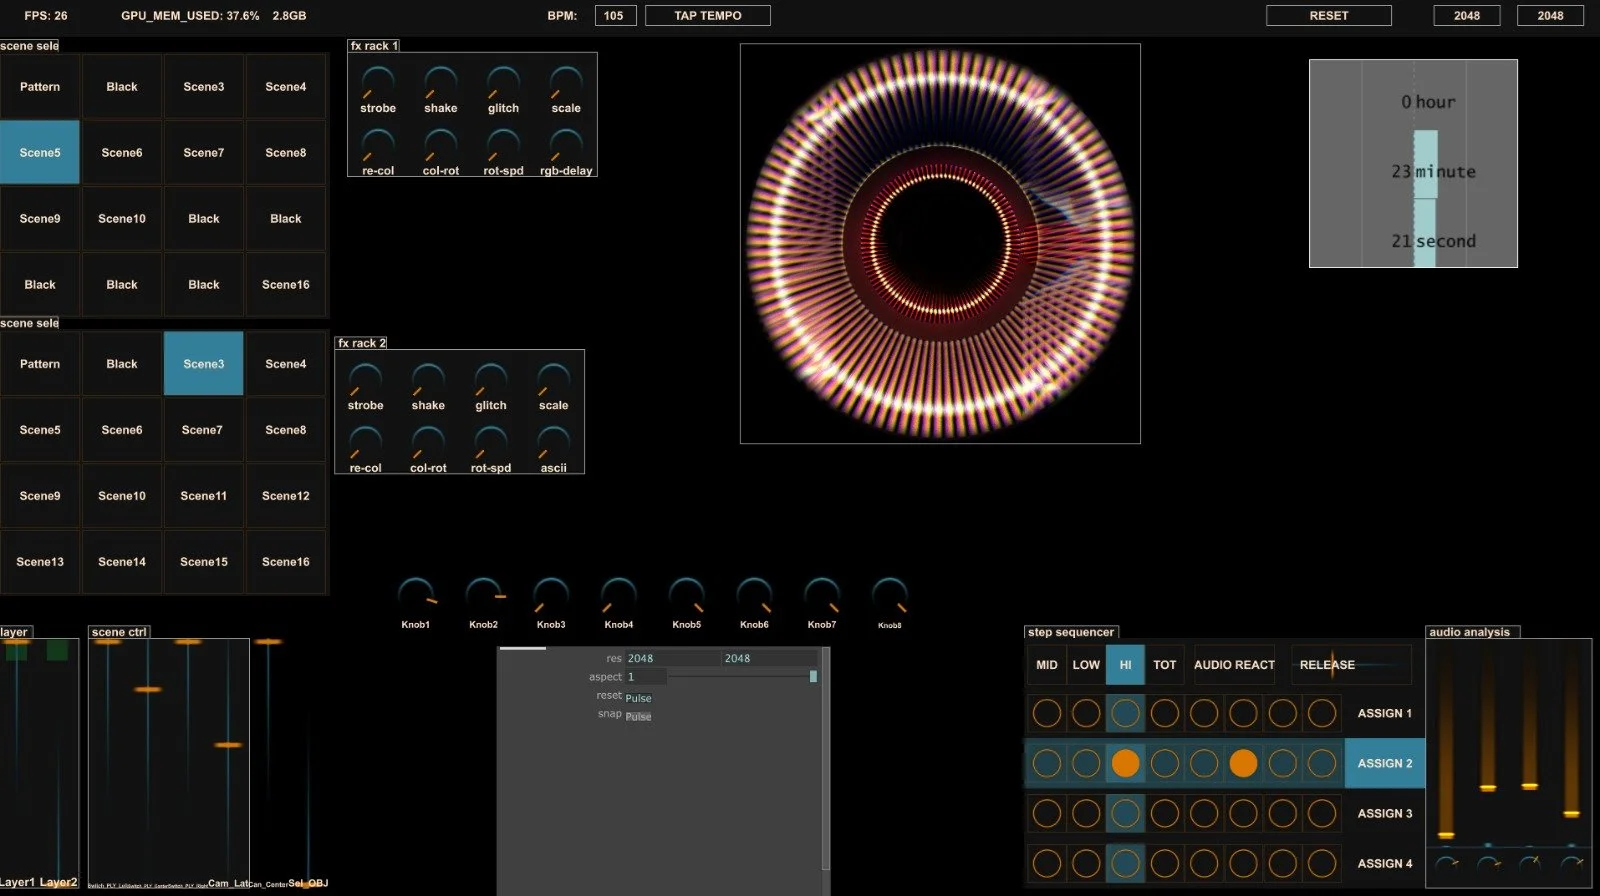This screenshot has height=896, width=1600.
Task: Click the RESET button
Action: [1328, 16]
